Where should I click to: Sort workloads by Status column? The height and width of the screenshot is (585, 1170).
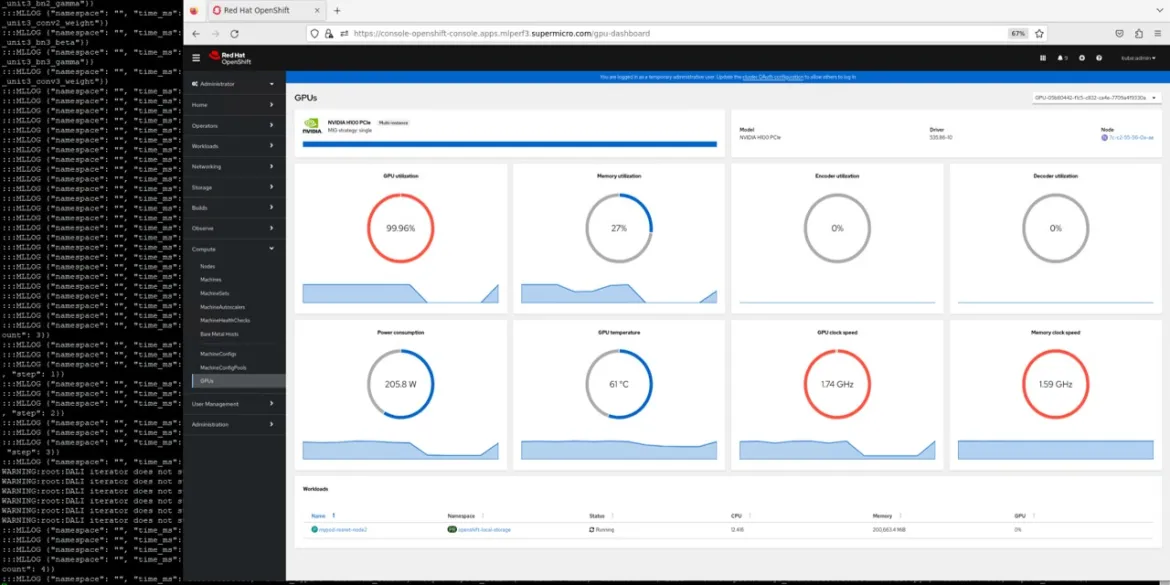pyautogui.click(x=601, y=516)
